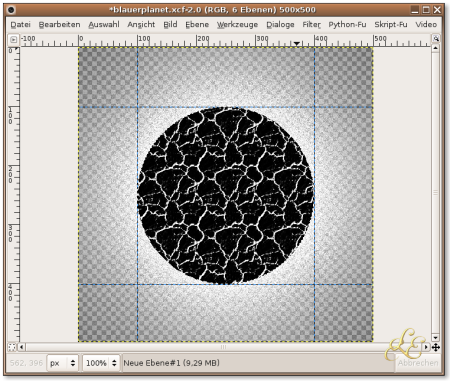Open the Filter menu
Viewport: 450px width, 381px height.
click(311, 25)
